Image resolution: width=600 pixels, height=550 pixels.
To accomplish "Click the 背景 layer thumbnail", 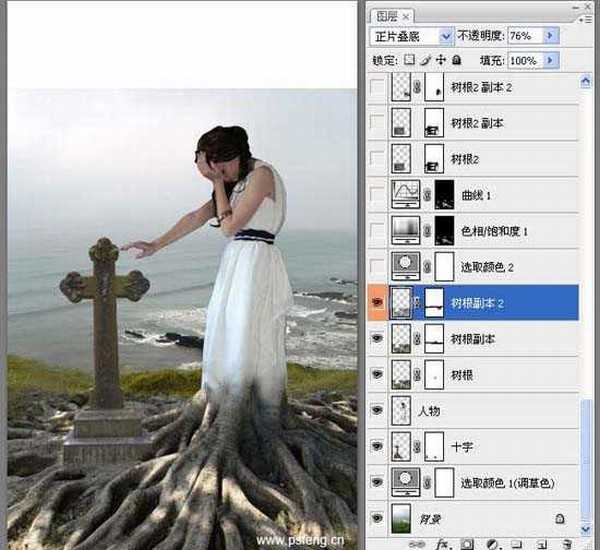I will pyautogui.click(x=401, y=518).
